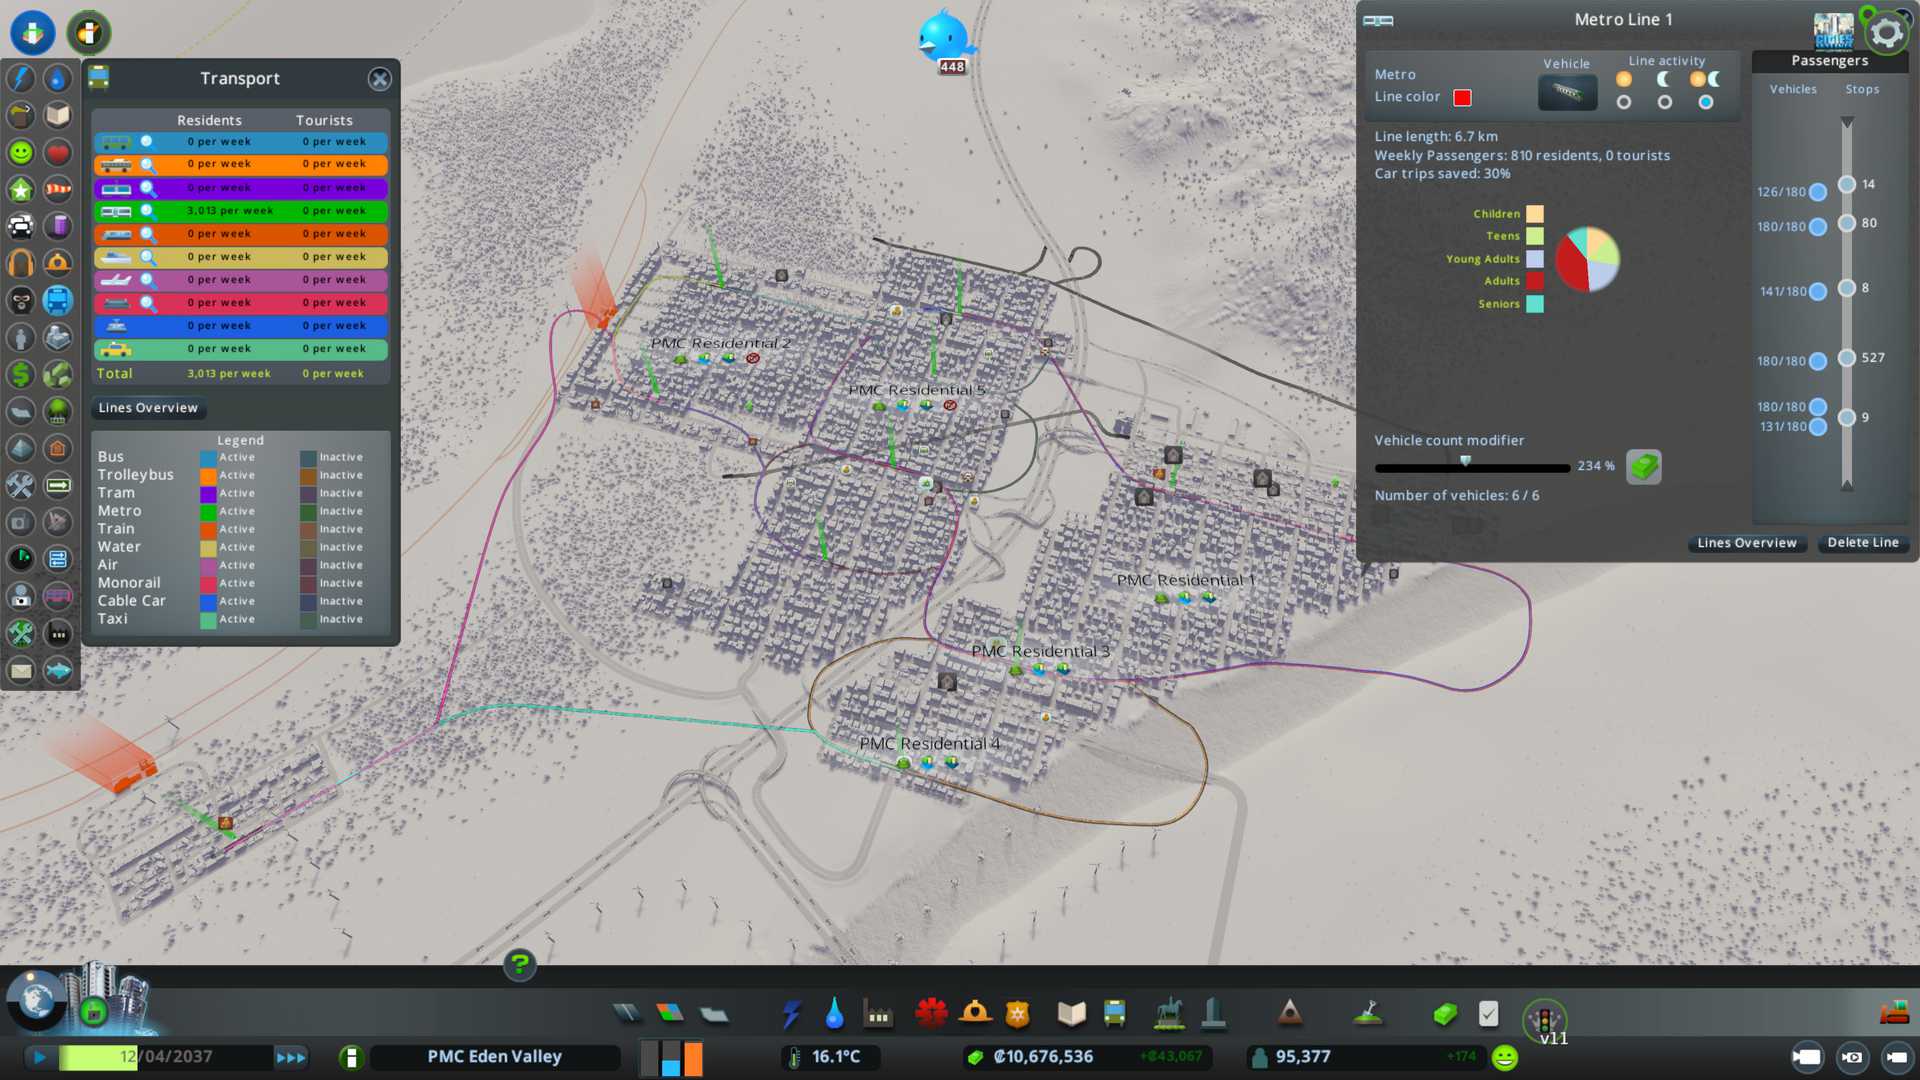Select day-and-night line activity radio

[x=1706, y=102]
